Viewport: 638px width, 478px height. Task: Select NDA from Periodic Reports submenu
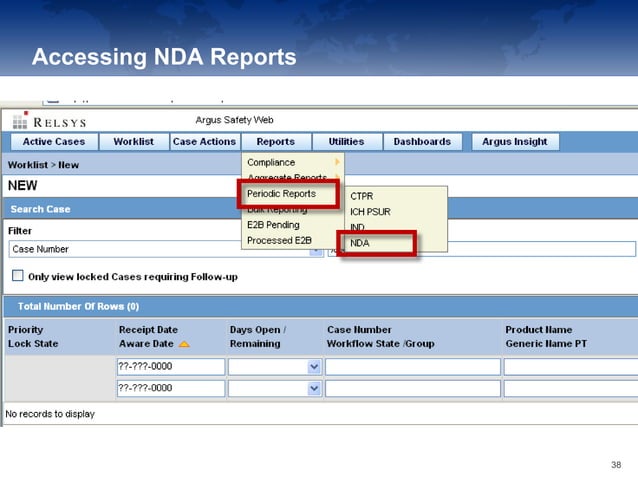click(360, 242)
